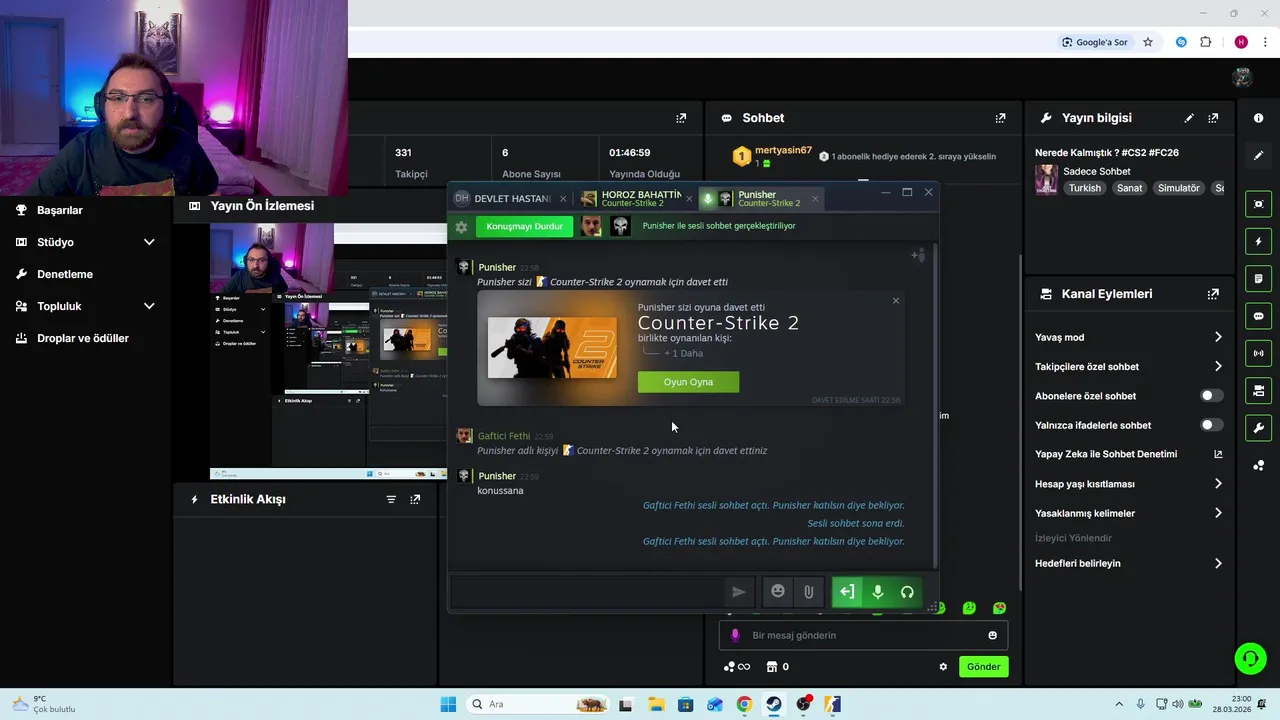This screenshot has height=720, width=1280.
Task: Toggle chat bubble icon in right toolbar
Action: (1258, 316)
